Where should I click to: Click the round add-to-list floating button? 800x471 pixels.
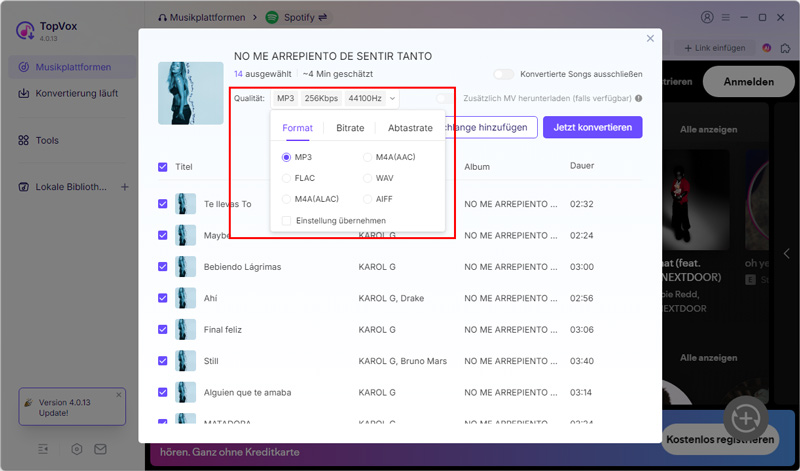(x=745, y=419)
